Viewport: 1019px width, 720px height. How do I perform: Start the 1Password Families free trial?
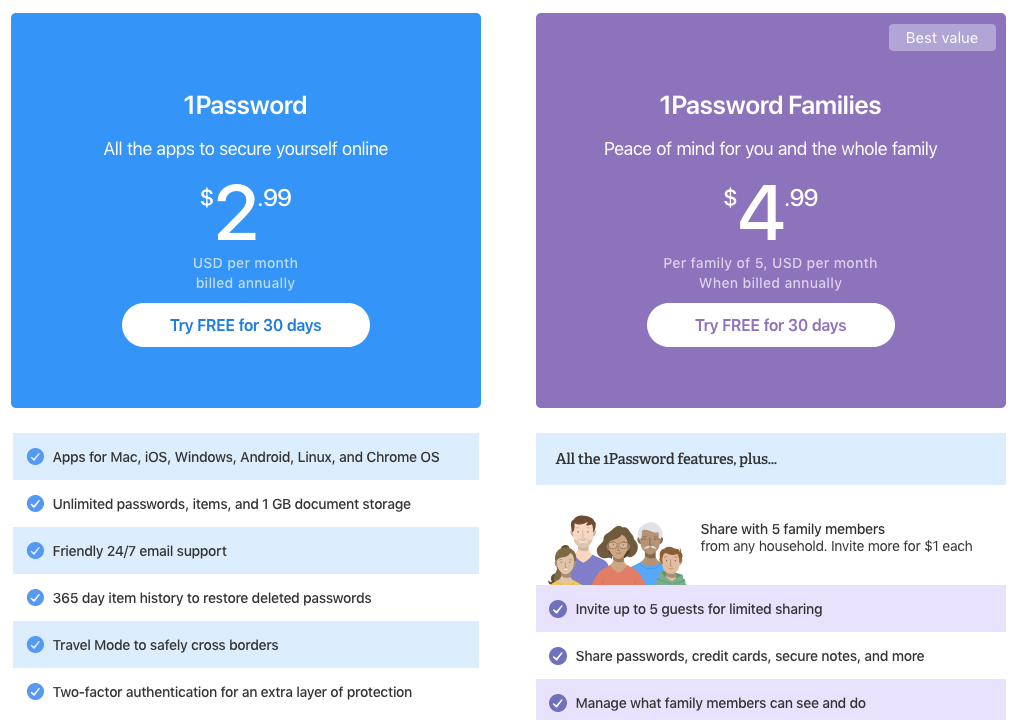pos(770,325)
